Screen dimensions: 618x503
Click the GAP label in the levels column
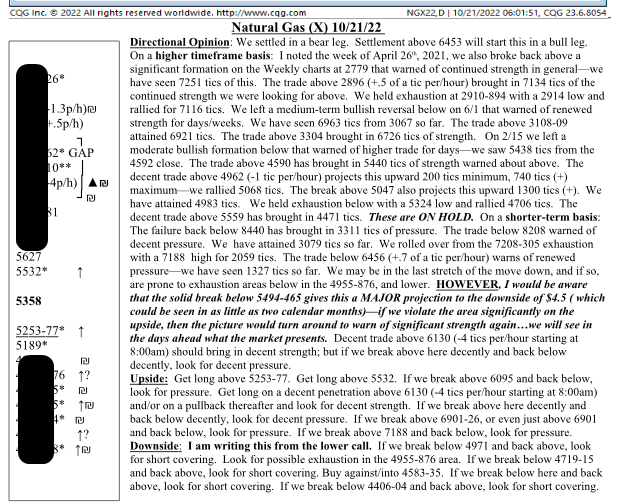point(81,153)
